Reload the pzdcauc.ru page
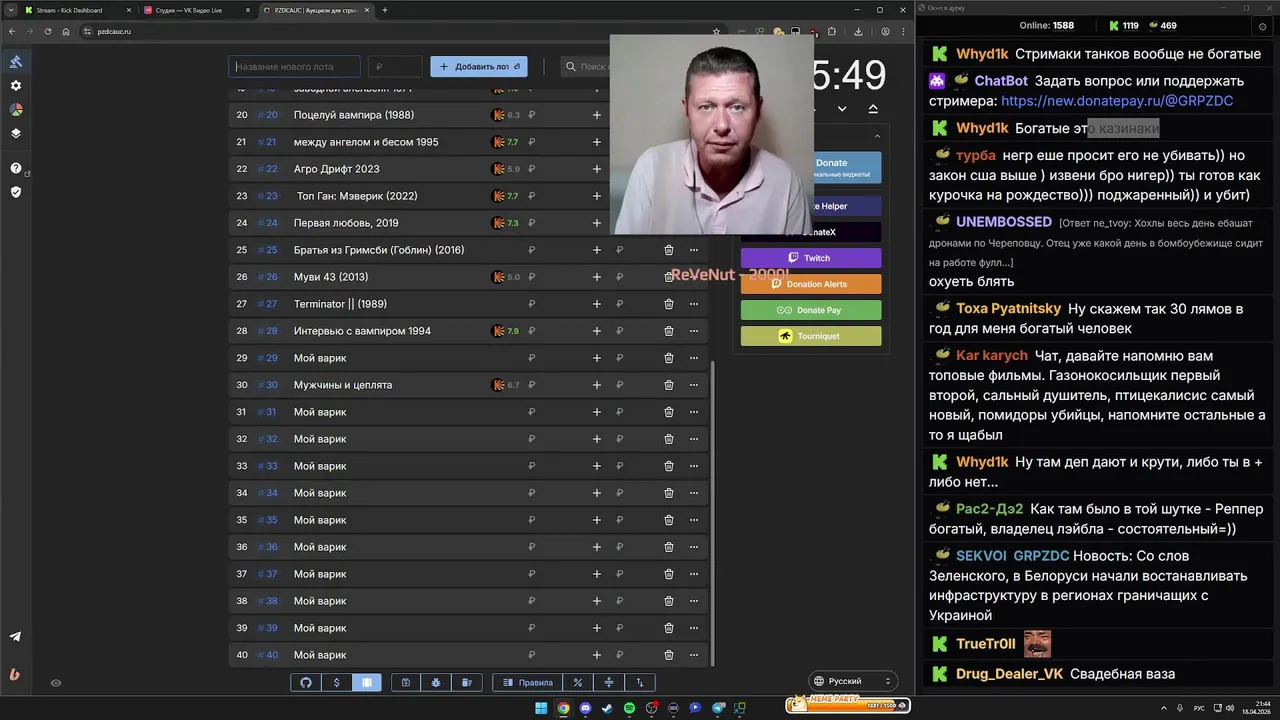 click(x=47, y=31)
